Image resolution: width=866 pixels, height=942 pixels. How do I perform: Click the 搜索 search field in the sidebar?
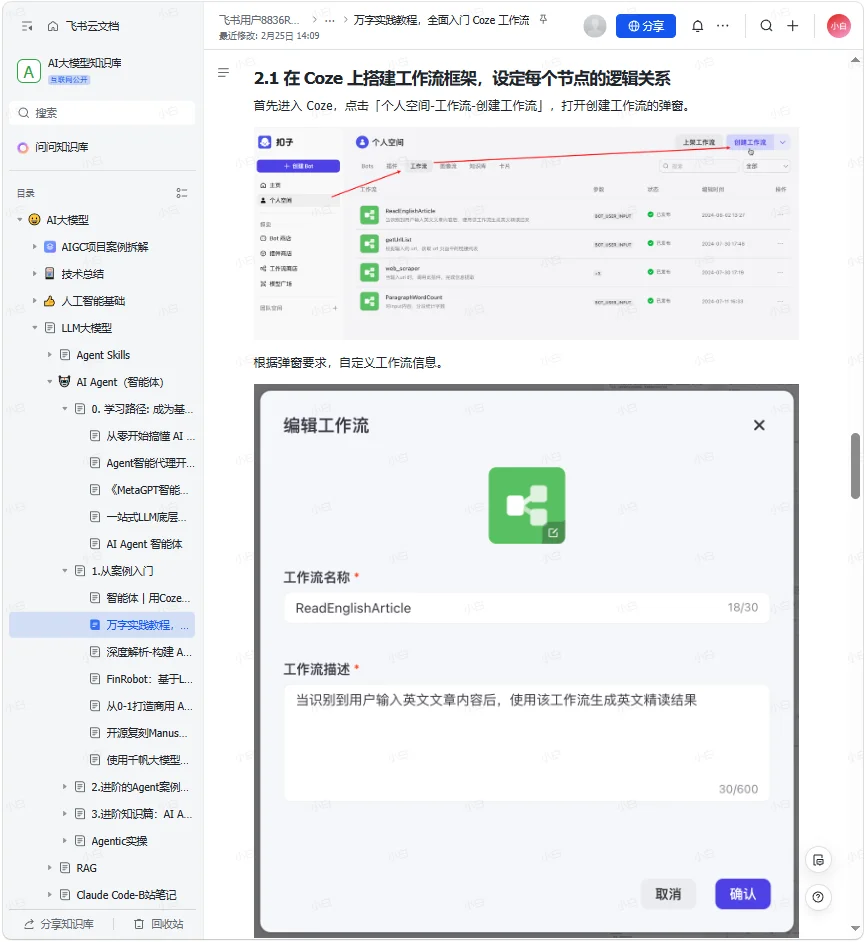[x=102, y=113]
